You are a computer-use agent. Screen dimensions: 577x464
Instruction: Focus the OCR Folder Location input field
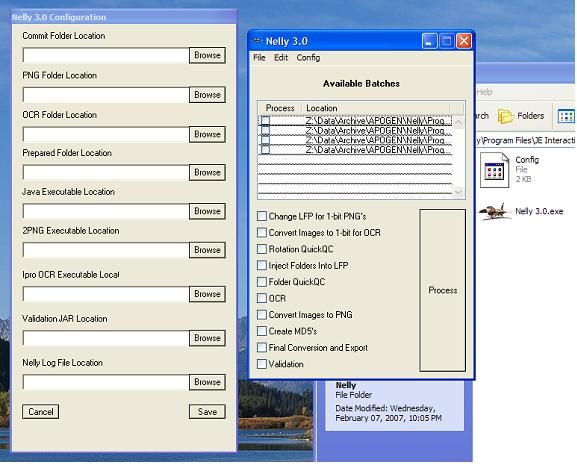(106, 134)
